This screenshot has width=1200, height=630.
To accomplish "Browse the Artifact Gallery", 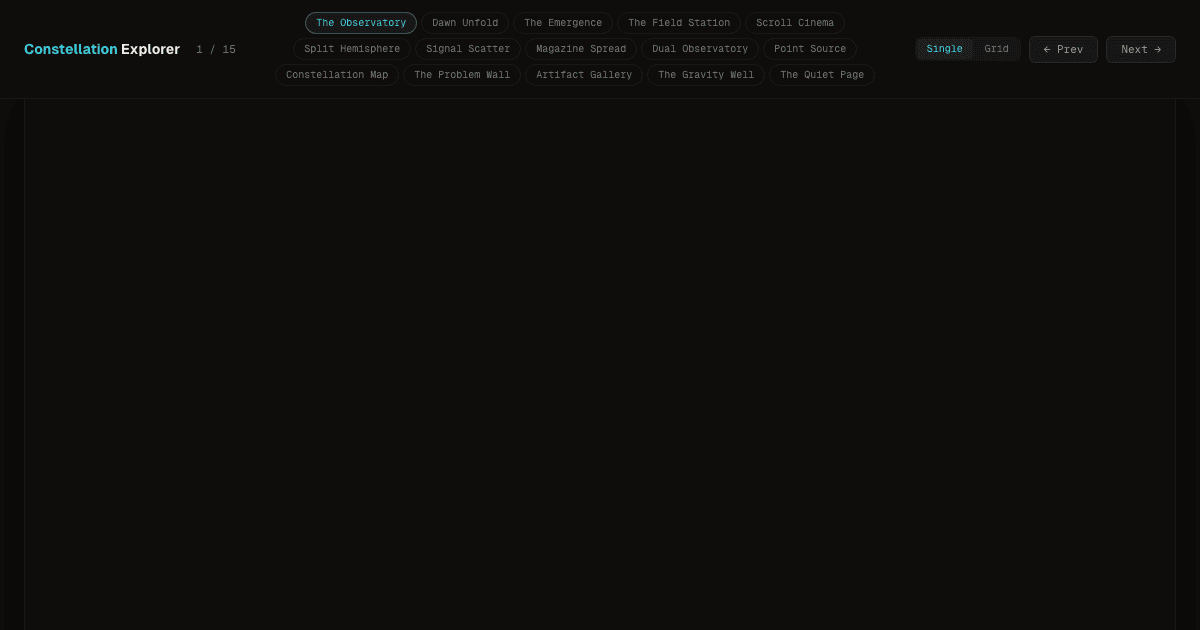I will (x=584, y=74).
